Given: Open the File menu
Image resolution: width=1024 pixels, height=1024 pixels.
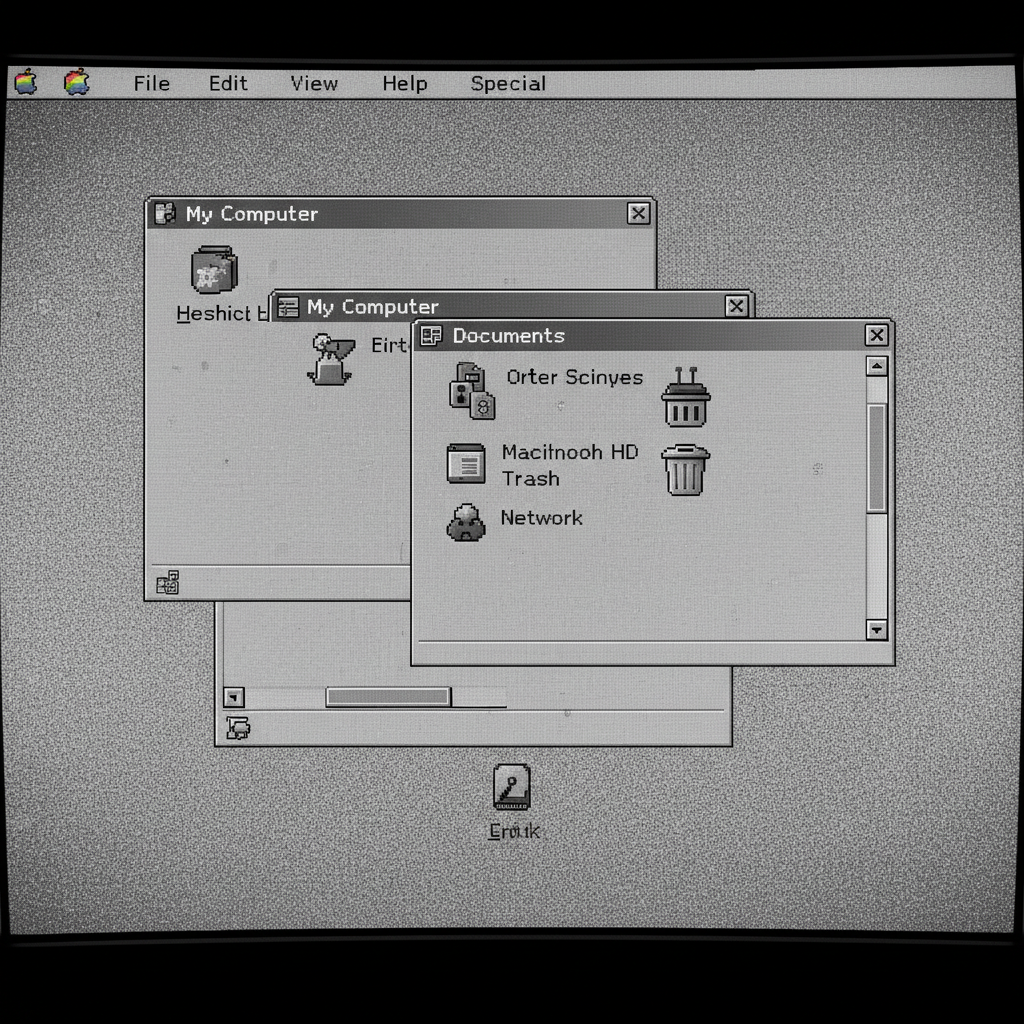Looking at the screenshot, I should coord(152,84).
